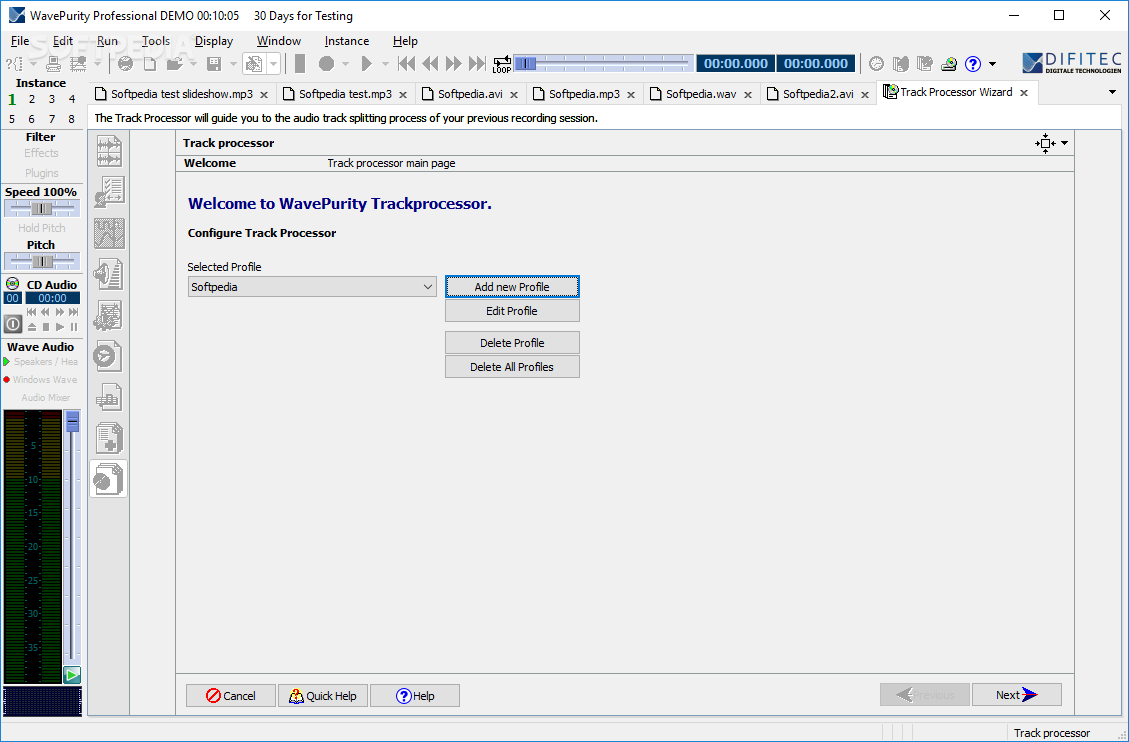This screenshot has height=742, width=1129.
Task: Open the dropdown arrow beside save icon
Action: (233, 64)
